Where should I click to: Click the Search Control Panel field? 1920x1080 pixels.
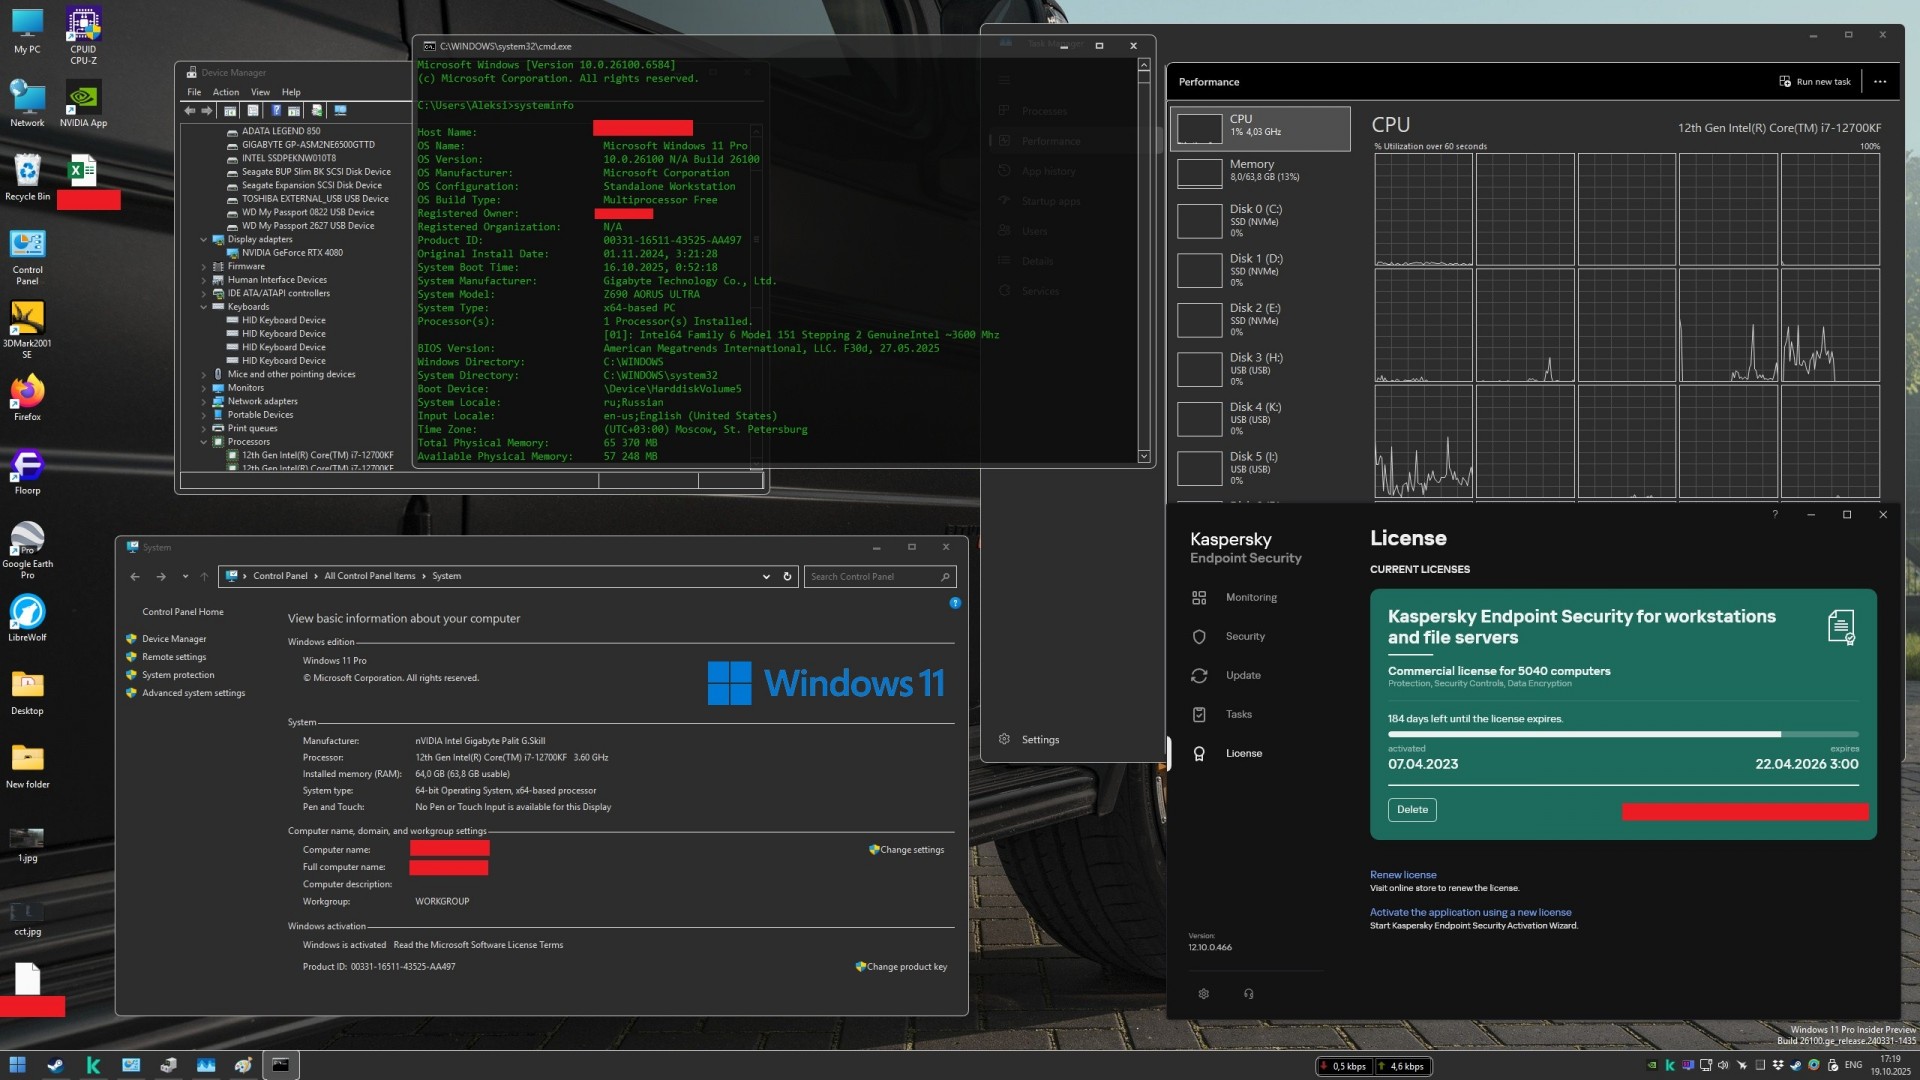pyautogui.click(x=880, y=577)
